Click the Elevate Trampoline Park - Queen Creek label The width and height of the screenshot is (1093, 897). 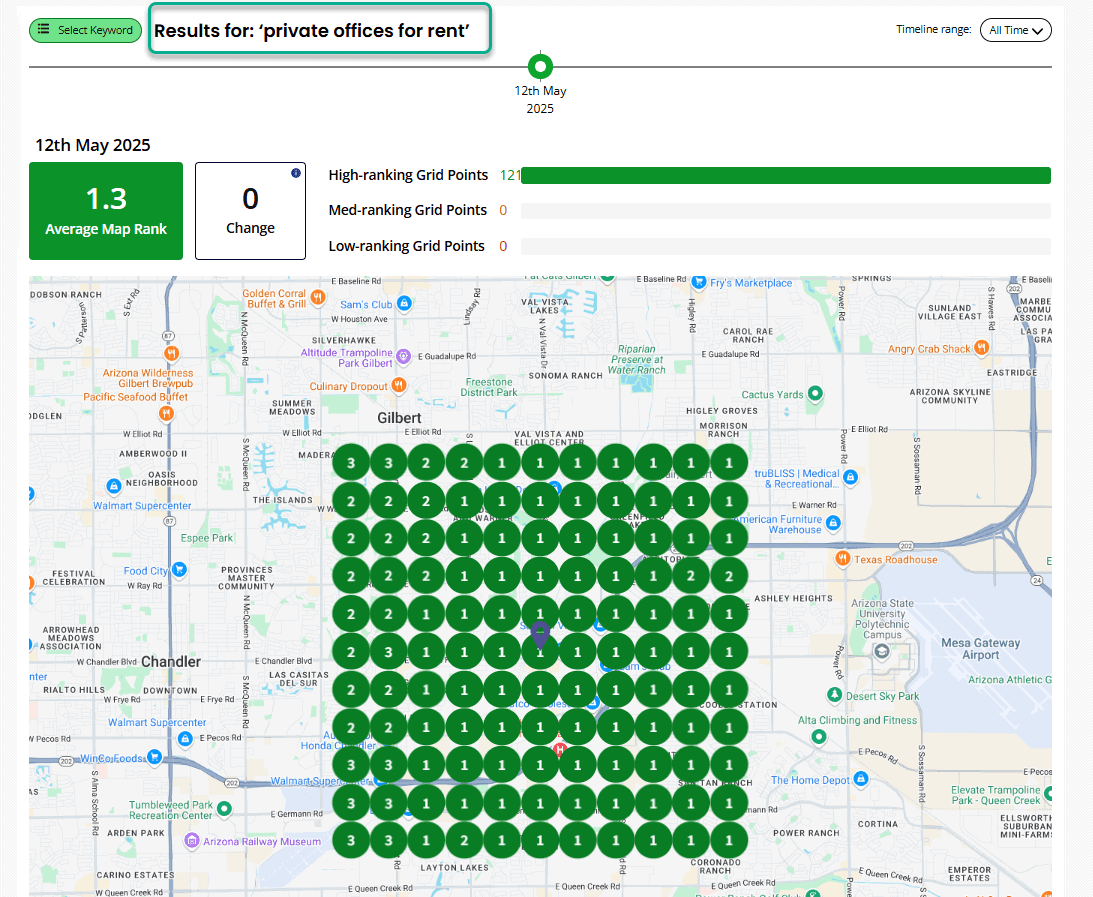pyautogui.click(x=995, y=795)
